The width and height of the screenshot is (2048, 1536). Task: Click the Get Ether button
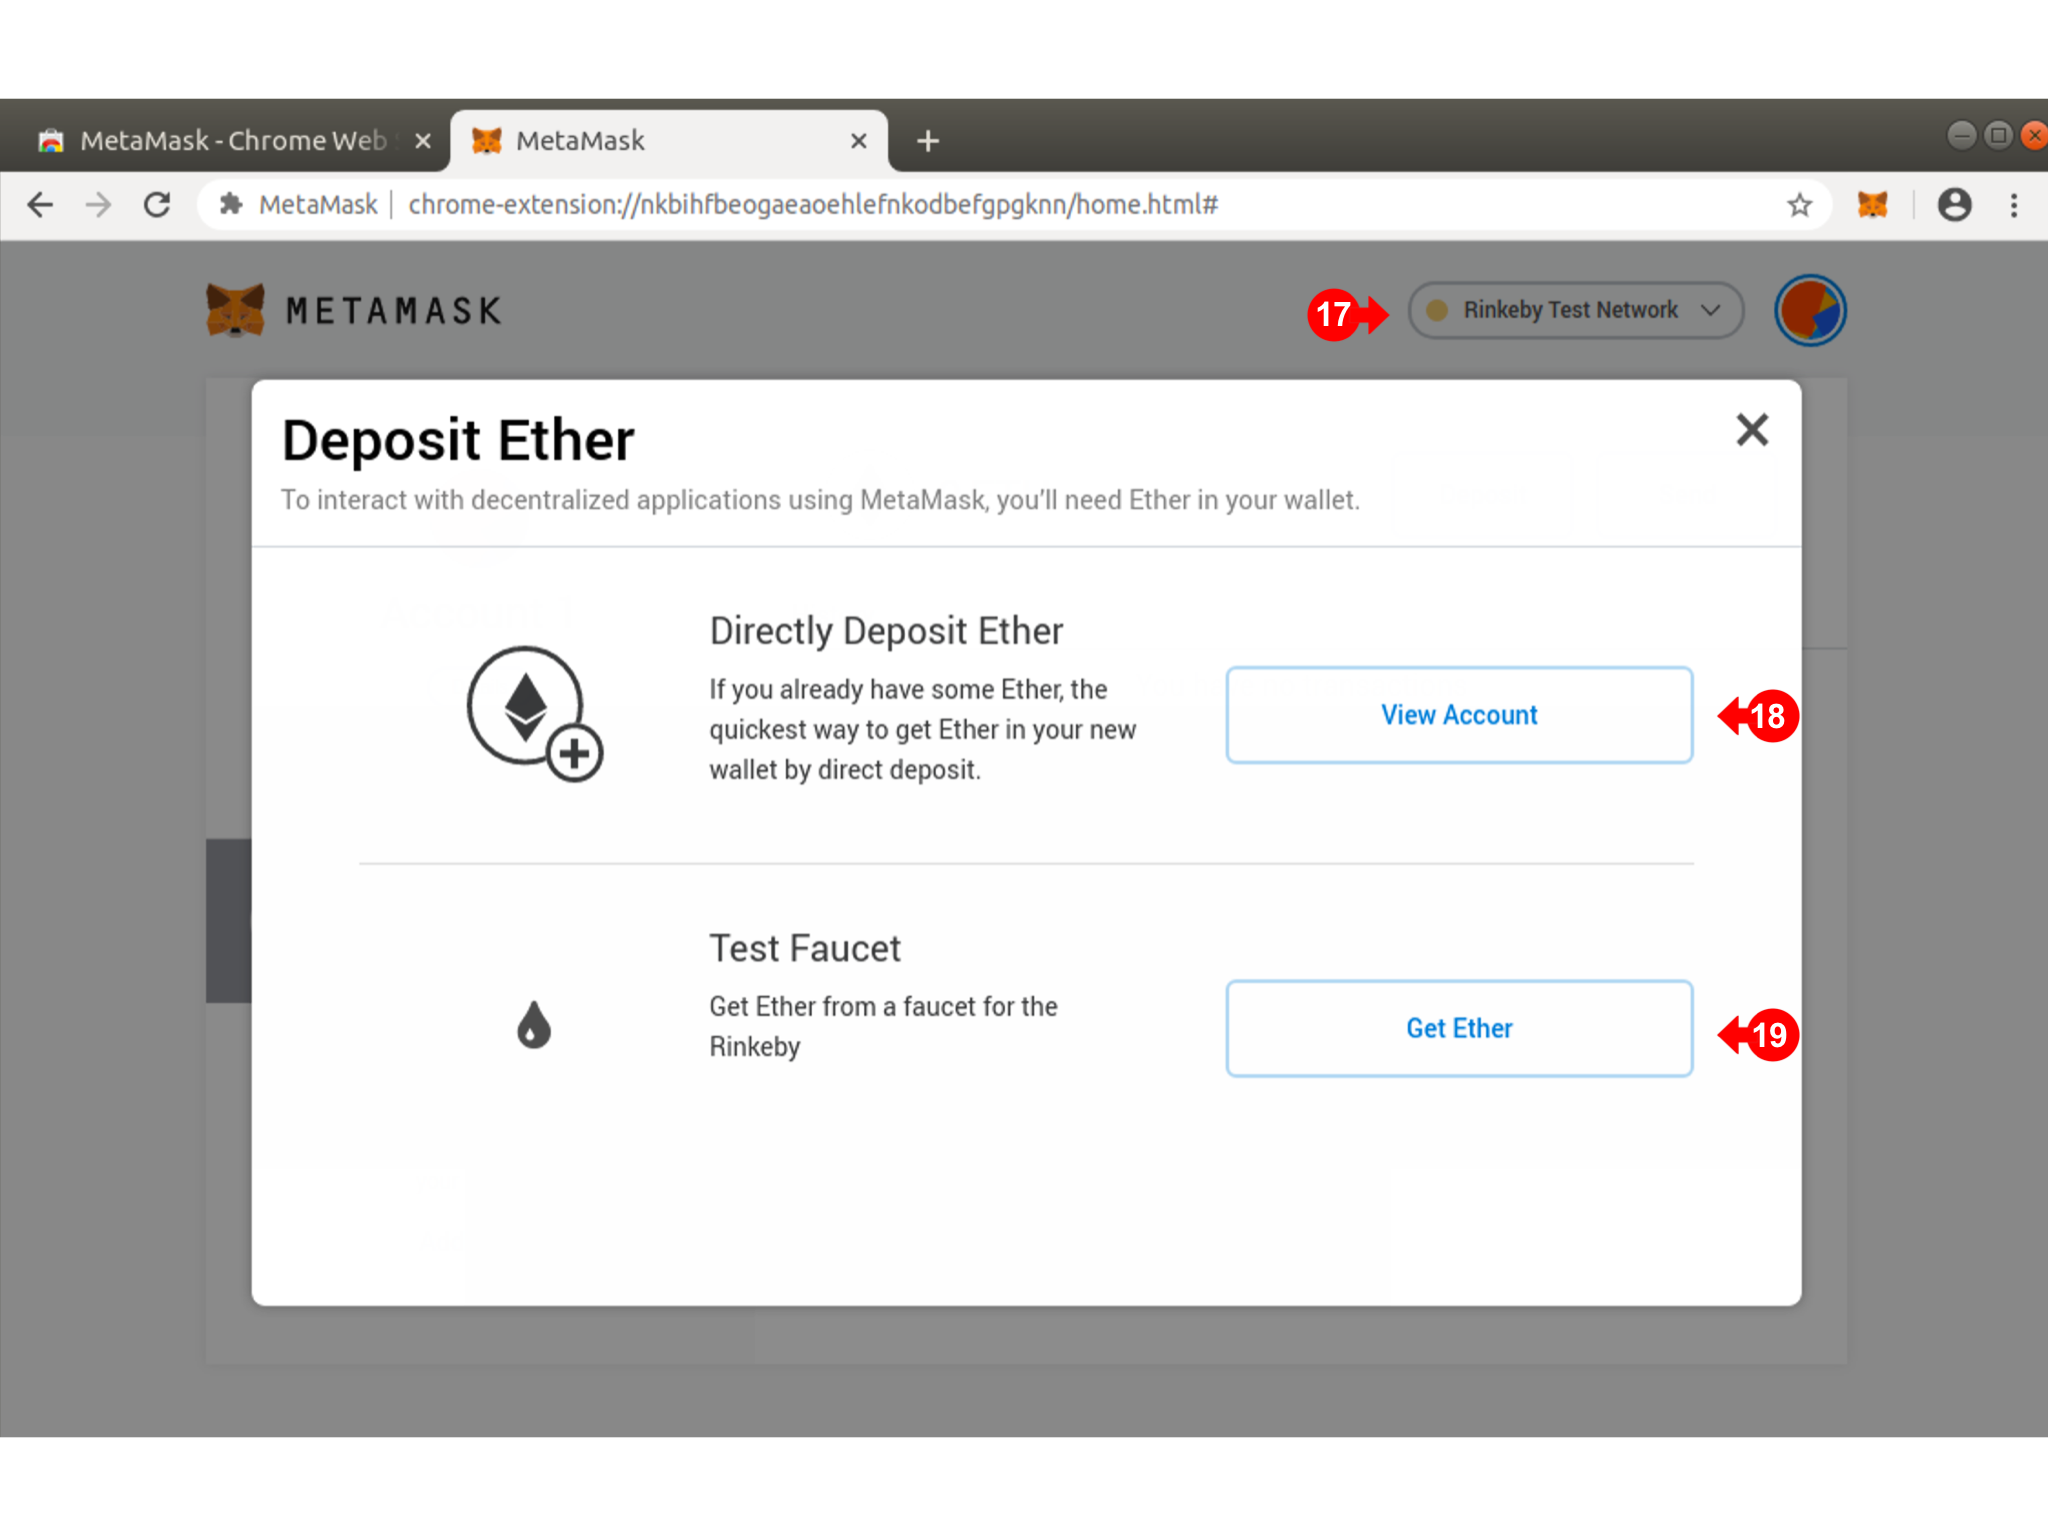1459,1028
